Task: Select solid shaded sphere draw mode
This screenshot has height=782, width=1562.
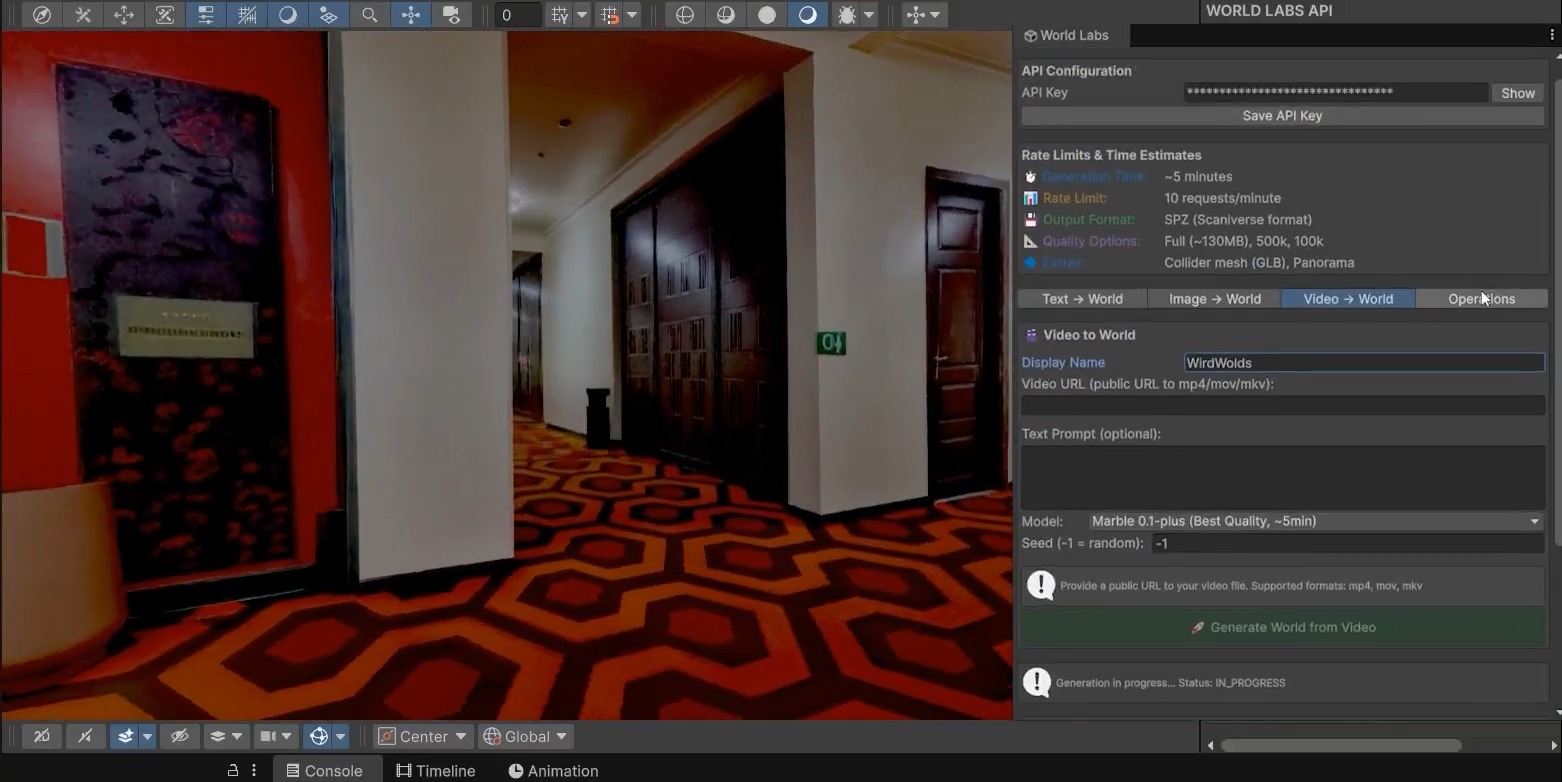Action: coord(767,15)
